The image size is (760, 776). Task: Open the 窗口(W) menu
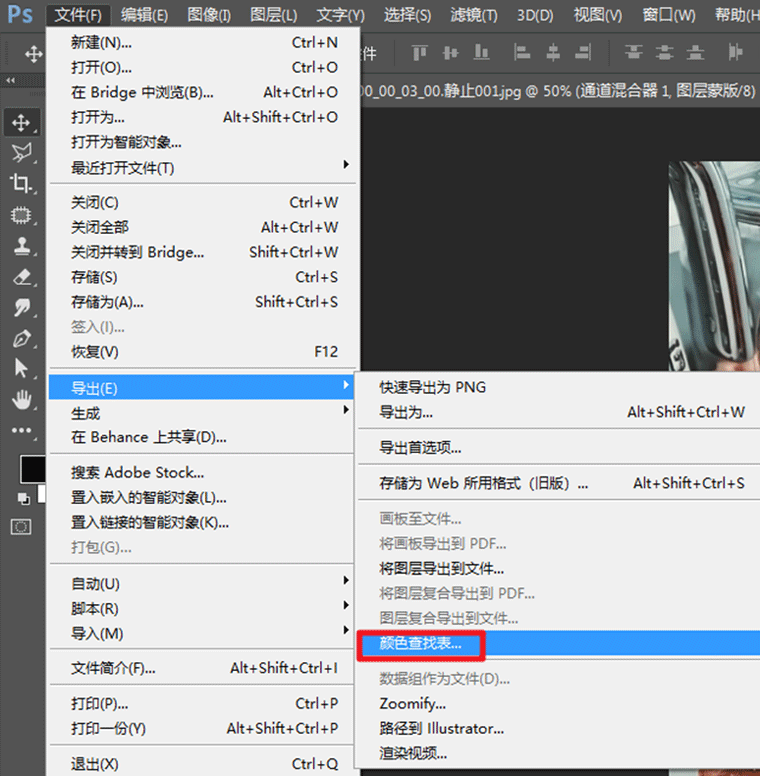click(668, 15)
